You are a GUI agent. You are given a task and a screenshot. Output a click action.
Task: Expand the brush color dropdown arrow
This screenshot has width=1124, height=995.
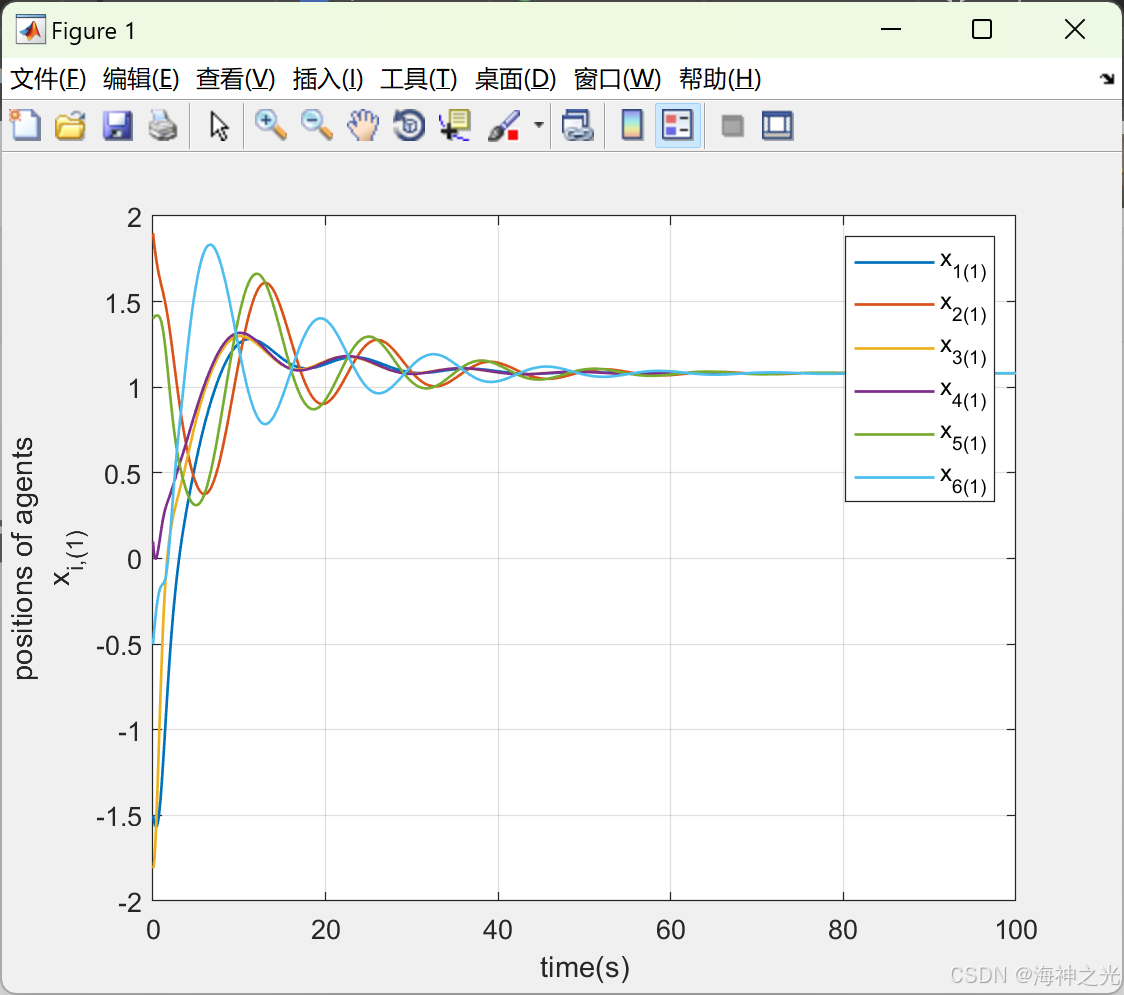pos(538,125)
